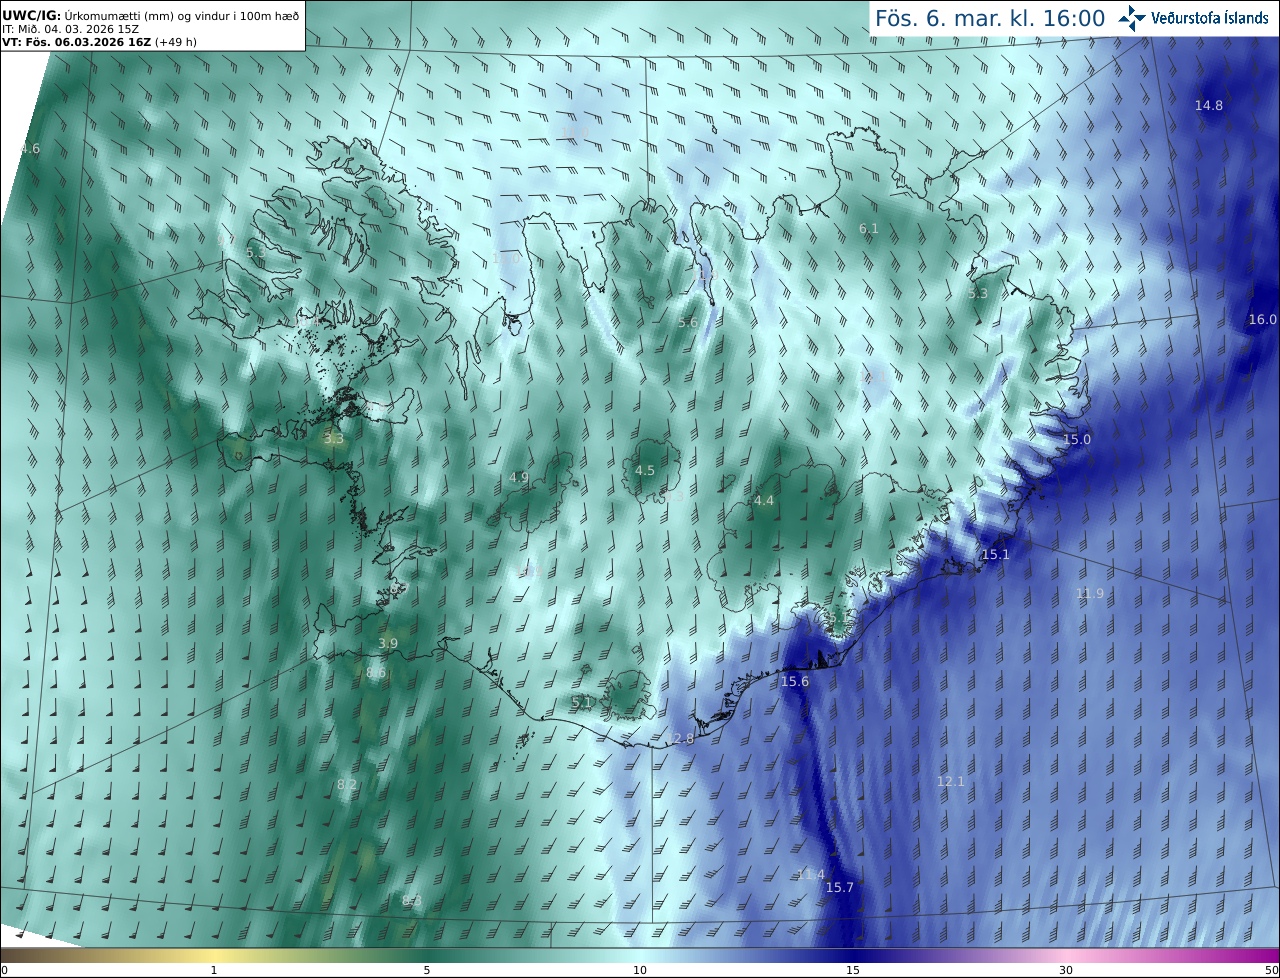Click the colour scale label 0
1280x978 pixels.
coord(4,970)
